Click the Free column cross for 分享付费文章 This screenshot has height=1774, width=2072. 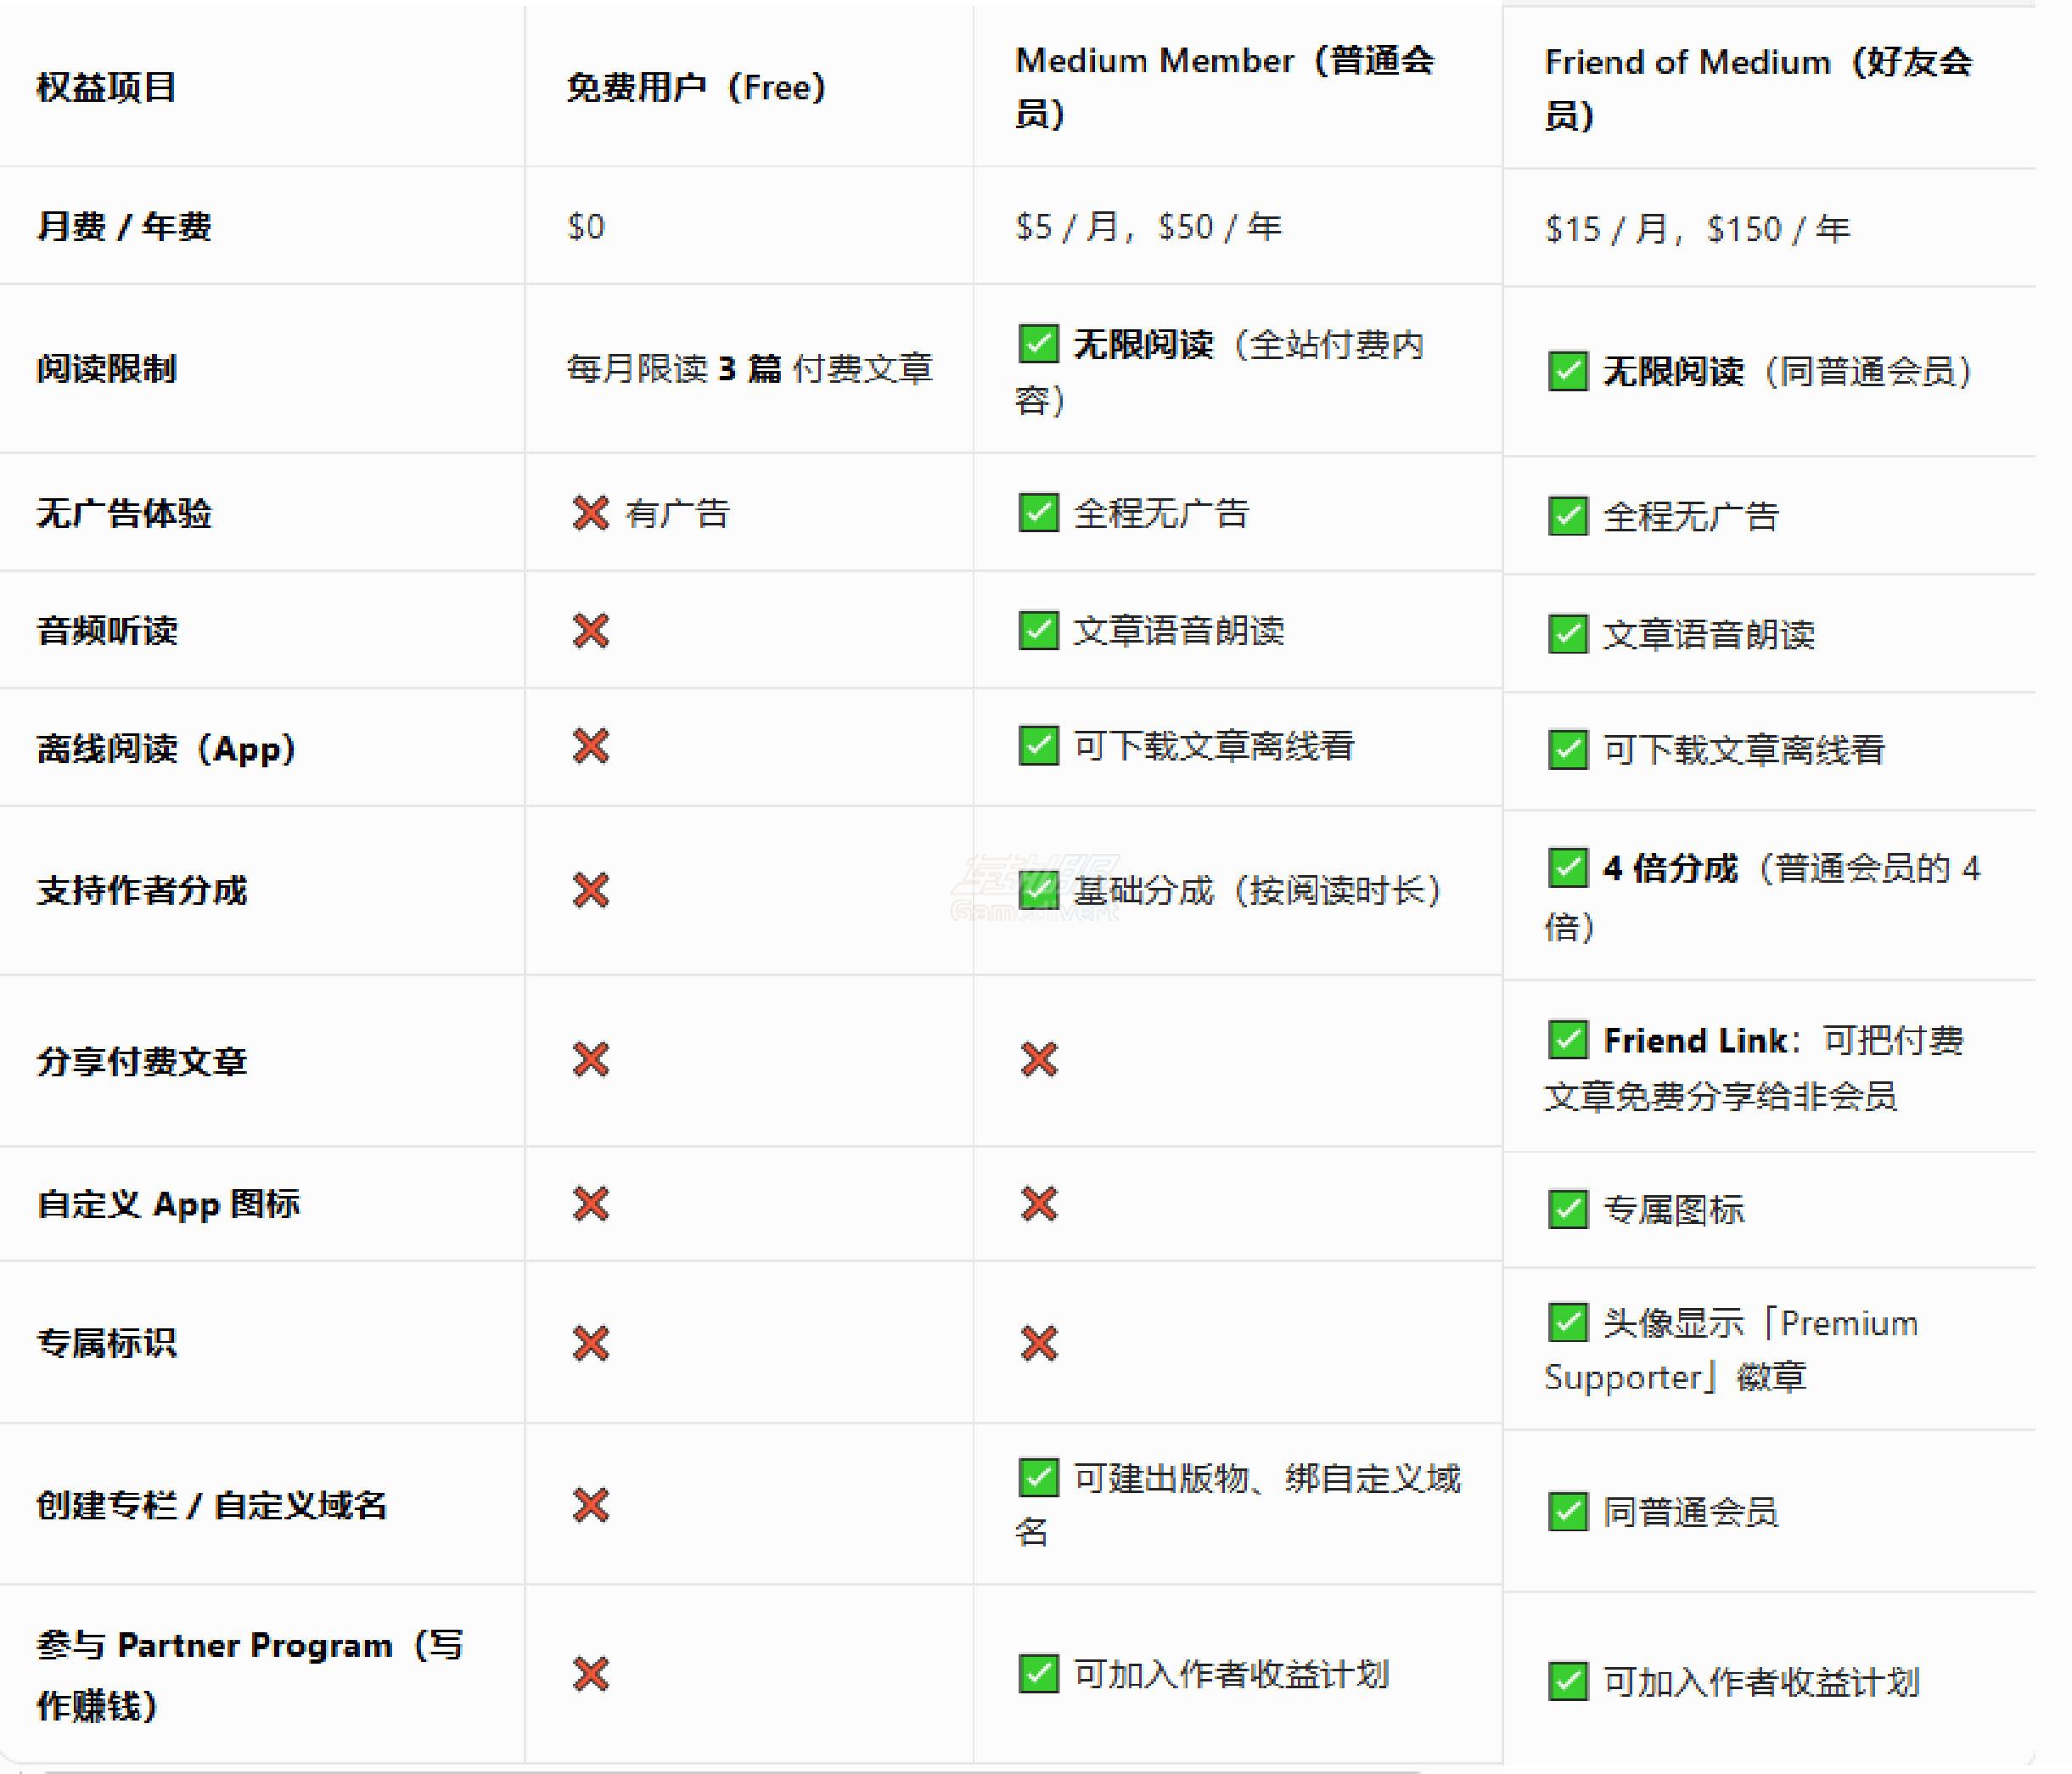(x=591, y=1059)
